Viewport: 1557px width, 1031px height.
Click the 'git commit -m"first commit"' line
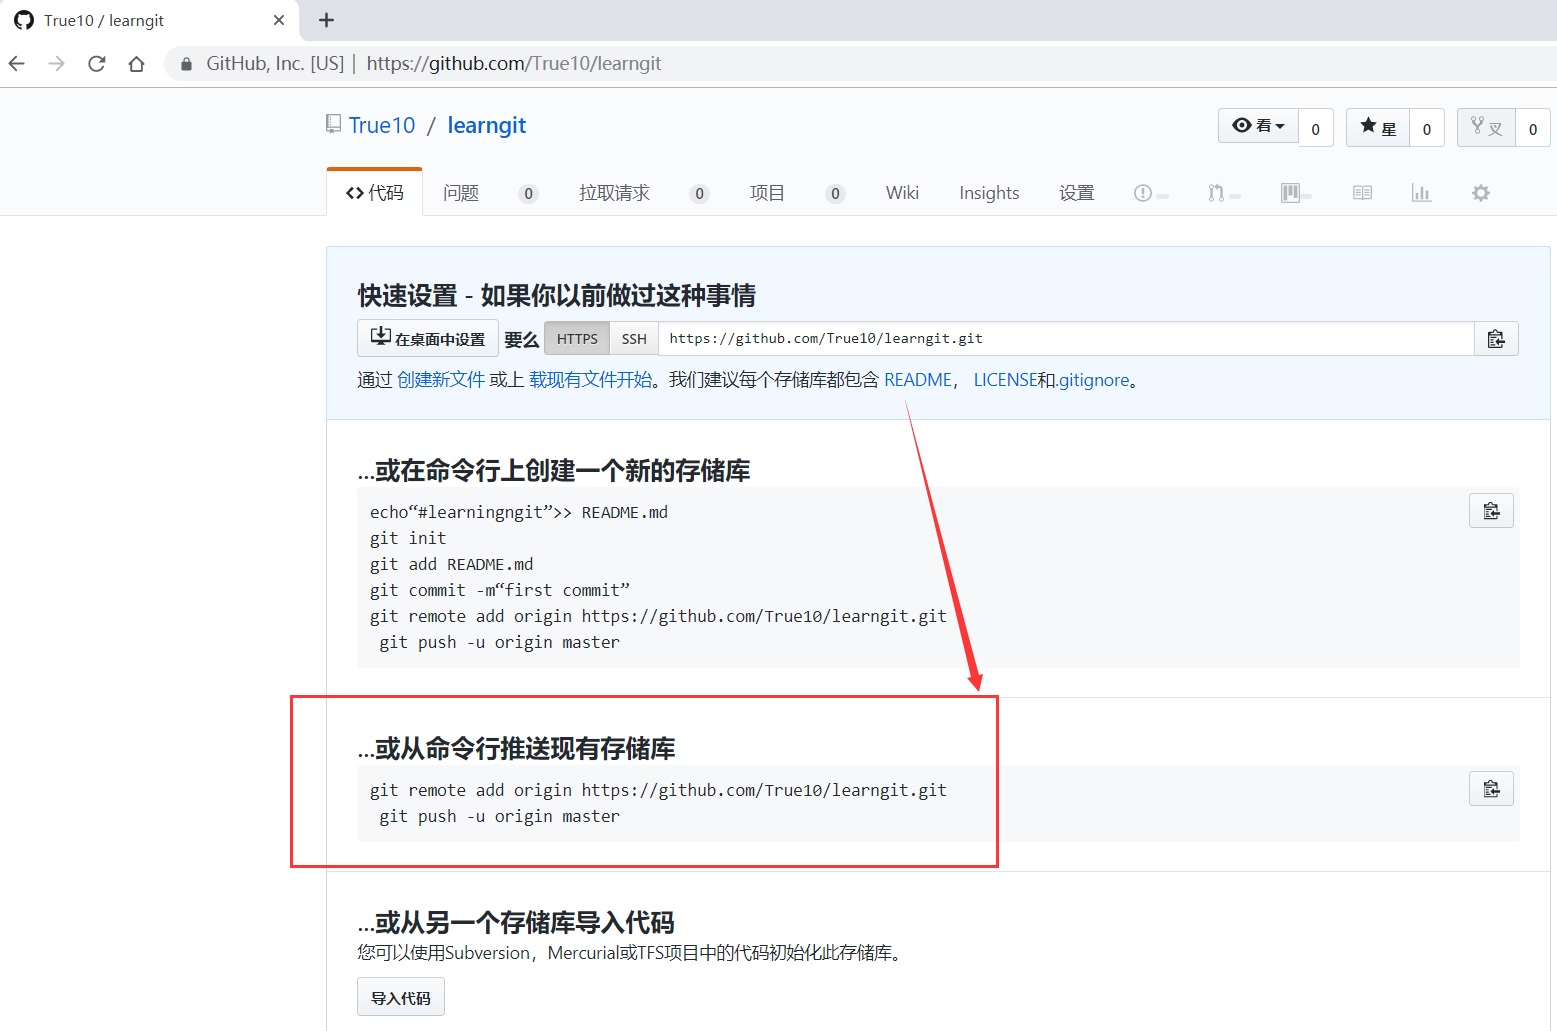pos(500,590)
